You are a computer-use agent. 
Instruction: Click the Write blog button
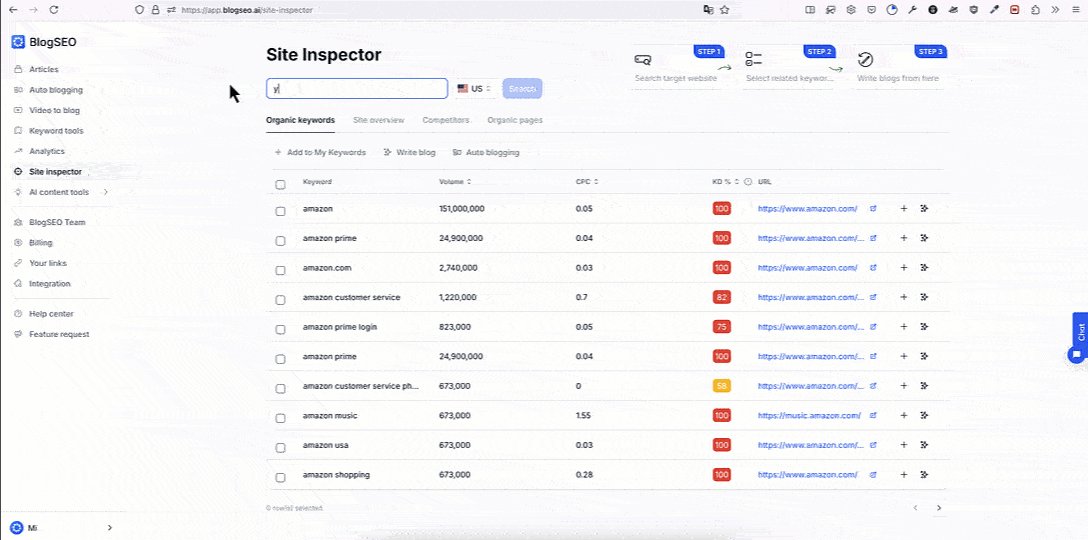[409, 153]
